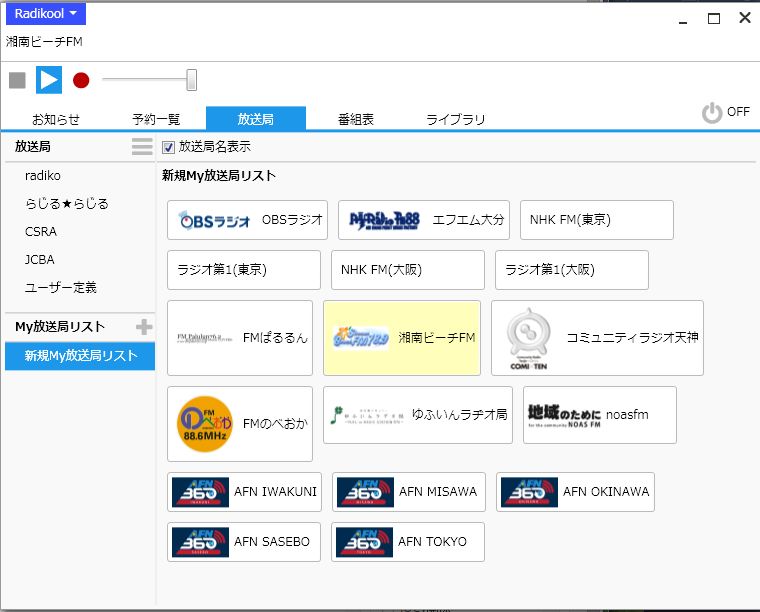Choose the コミュニティラジオ天神 station tile
760x612 pixels.
[597, 338]
